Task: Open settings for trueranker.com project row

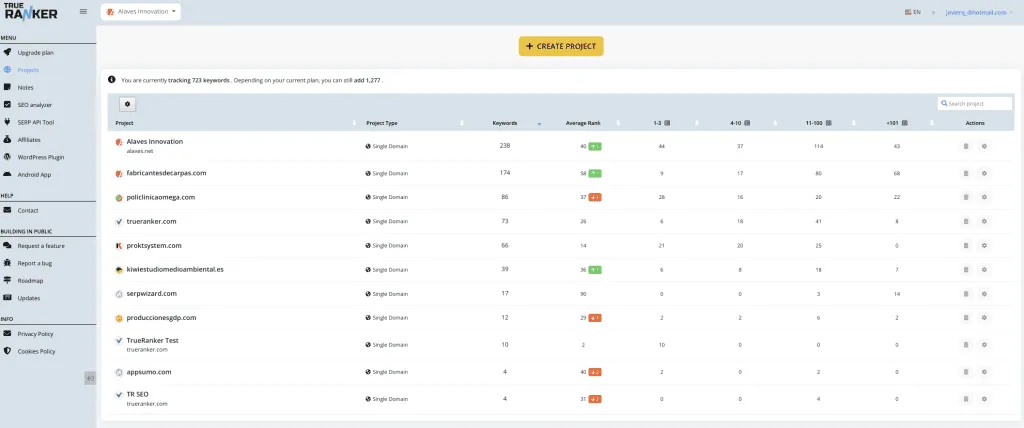Action: (x=984, y=222)
